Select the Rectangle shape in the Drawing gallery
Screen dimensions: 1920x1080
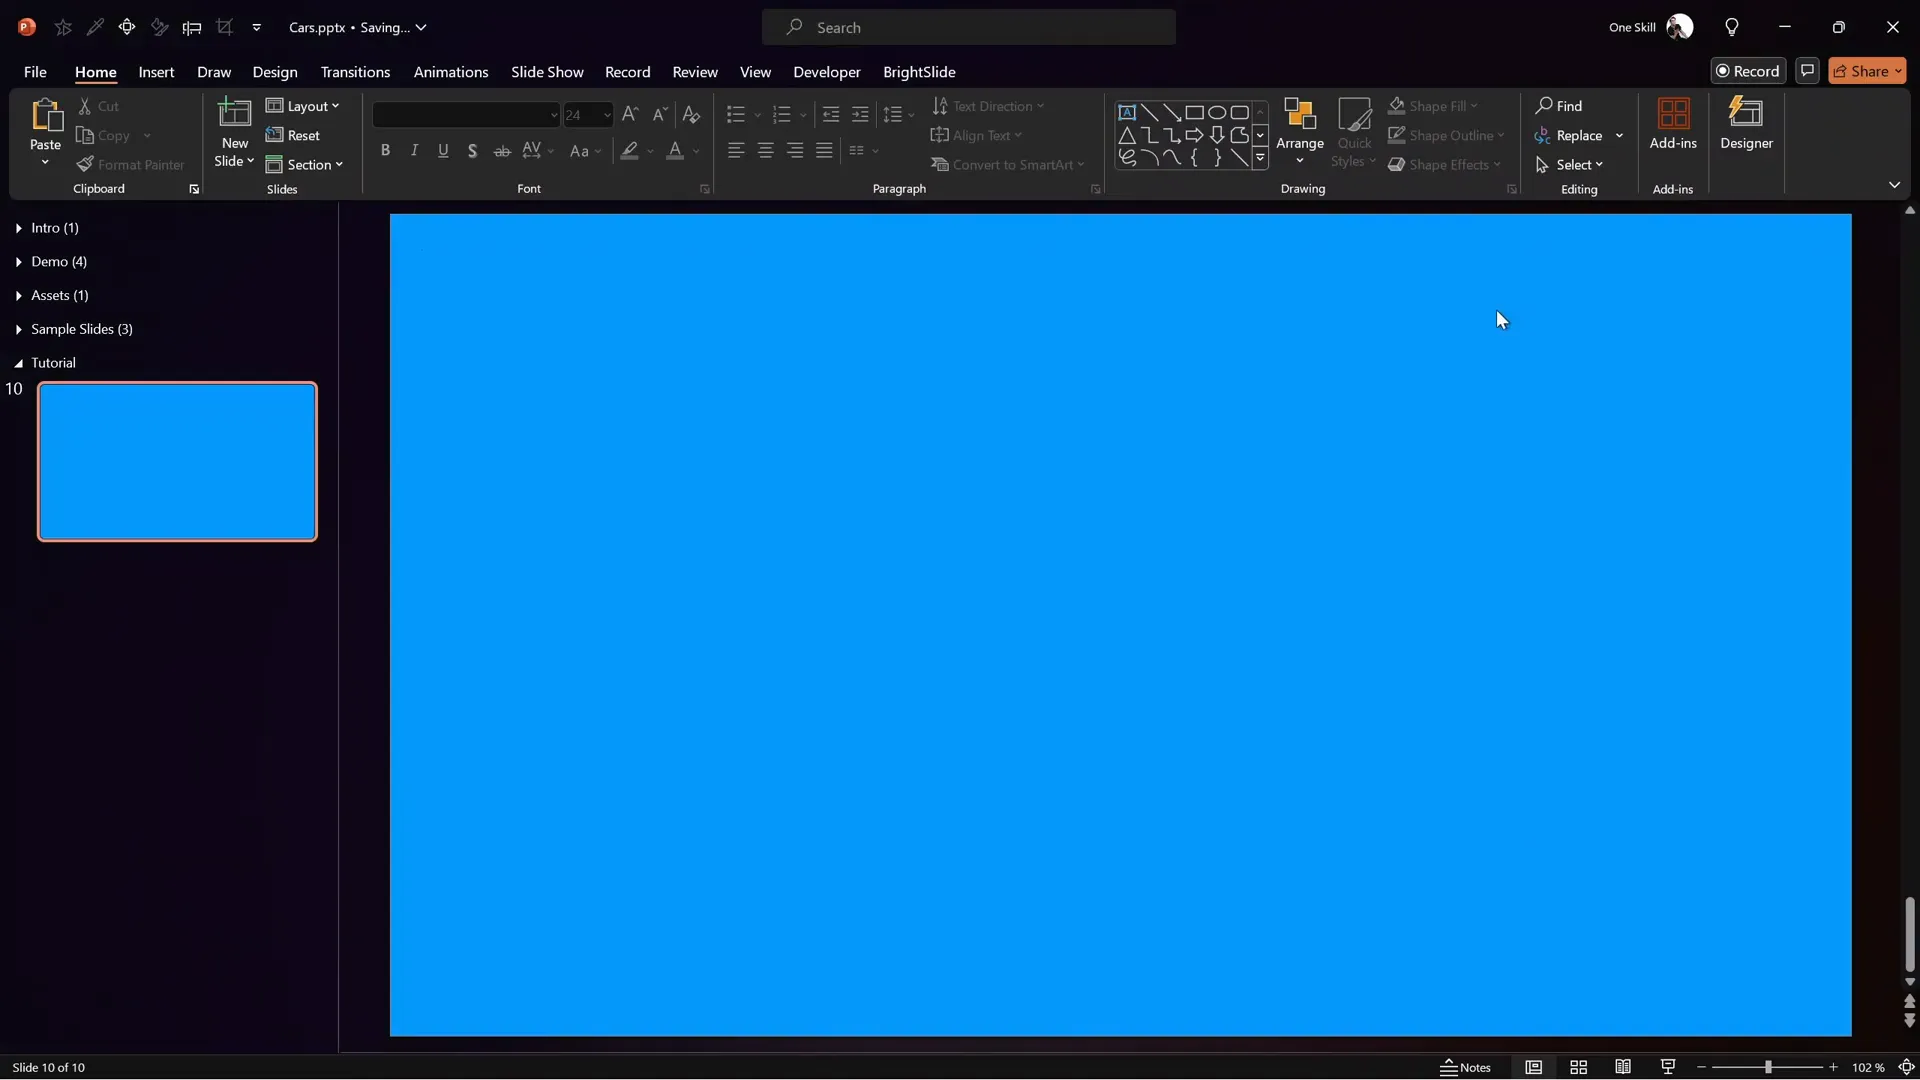point(1196,112)
